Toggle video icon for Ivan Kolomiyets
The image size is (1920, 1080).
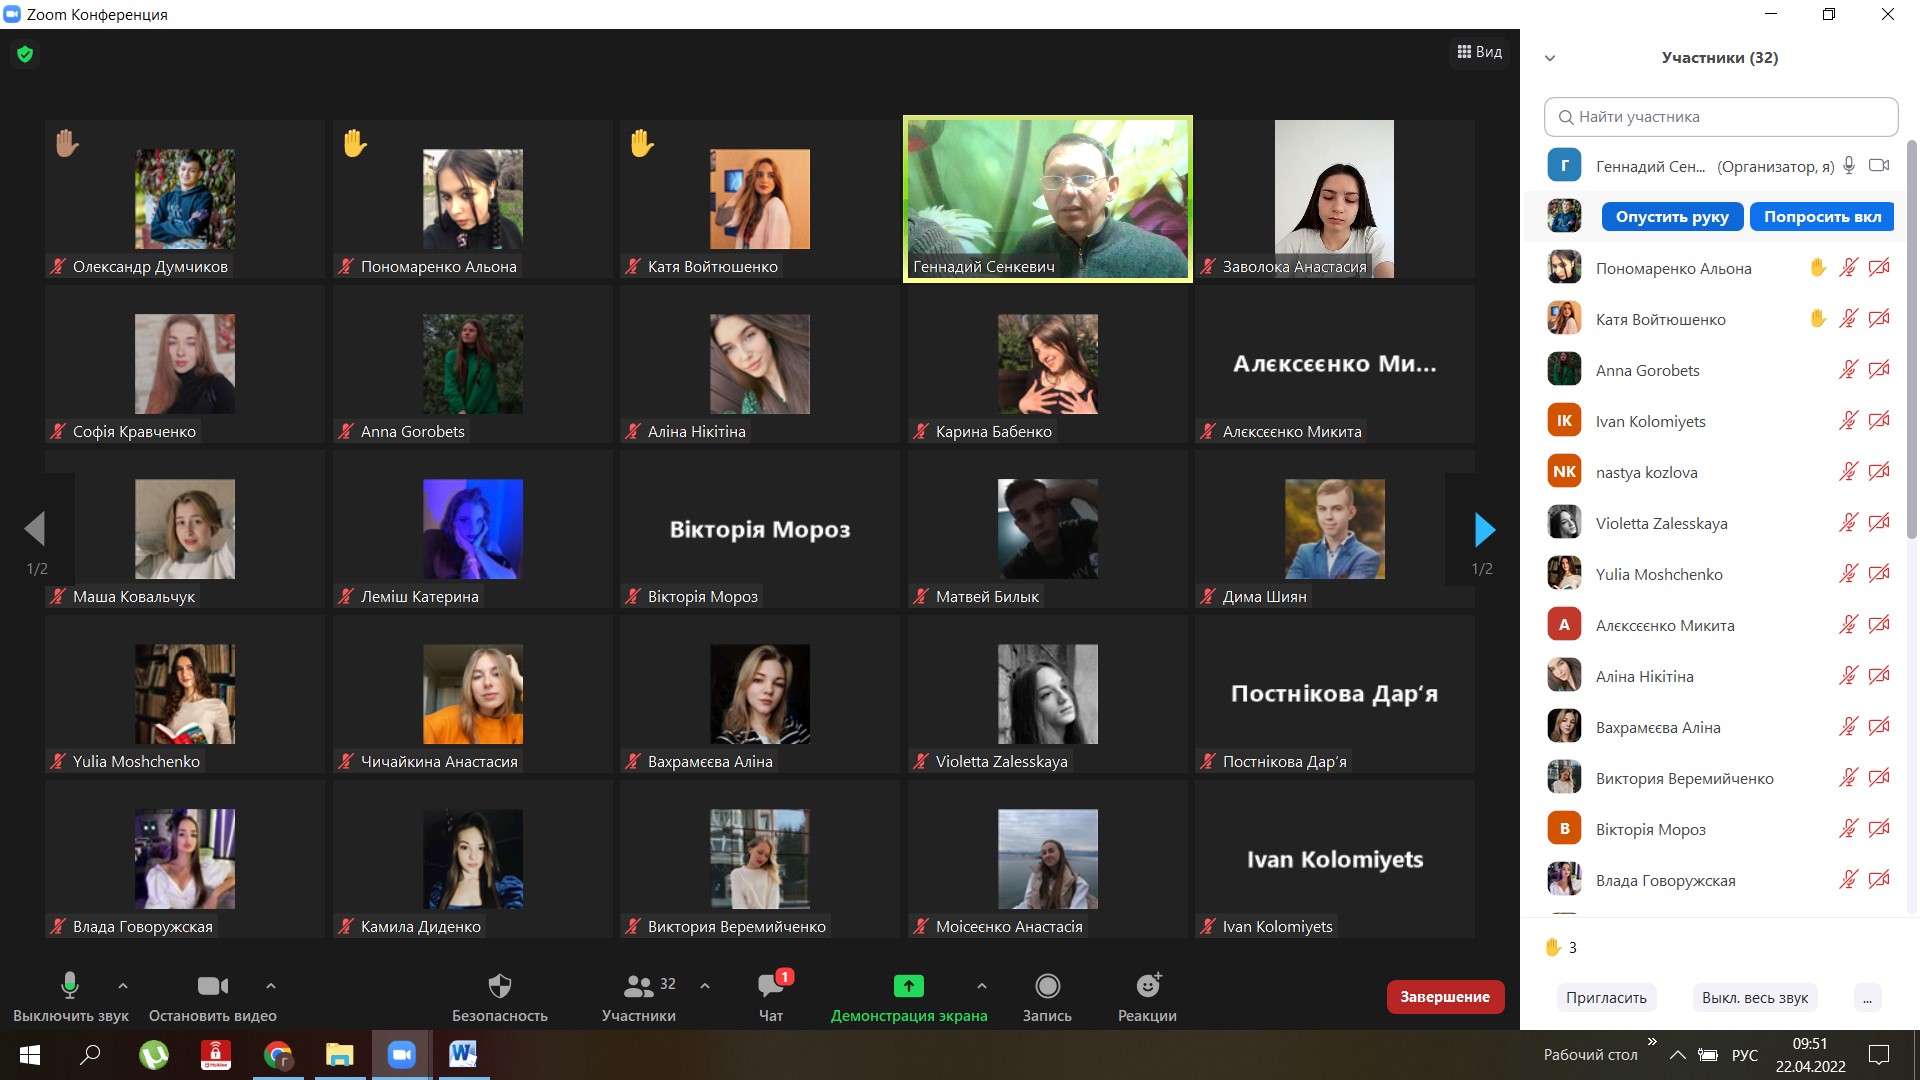coord(1879,421)
